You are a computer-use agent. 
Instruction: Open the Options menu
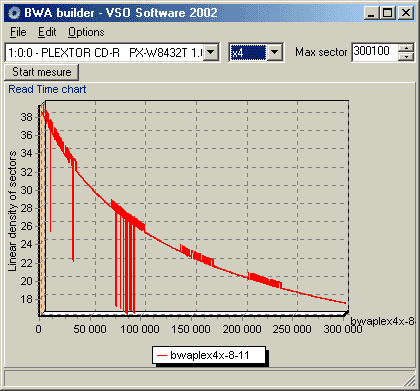[86, 32]
